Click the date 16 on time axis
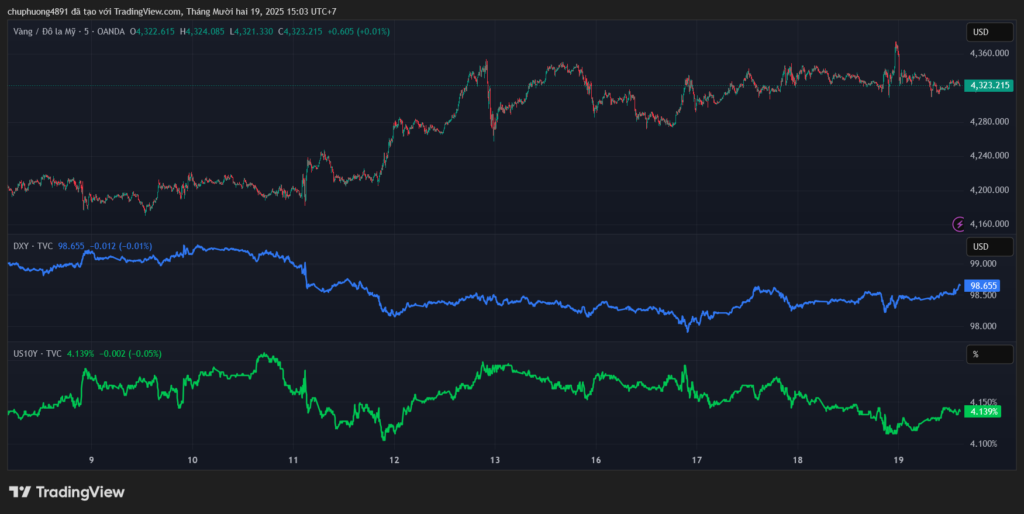 tap(596, 460)
